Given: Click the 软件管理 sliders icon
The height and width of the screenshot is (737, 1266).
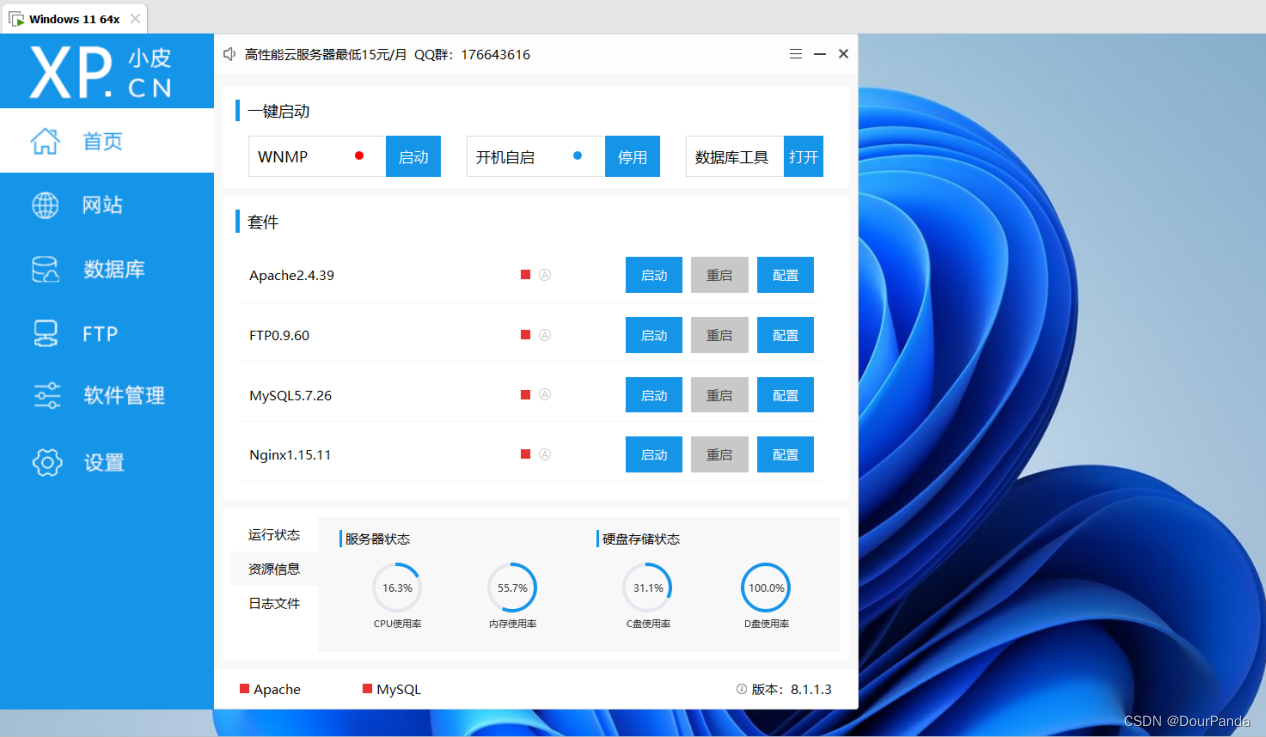Looking at the screenshot, I should click(47, 396).
